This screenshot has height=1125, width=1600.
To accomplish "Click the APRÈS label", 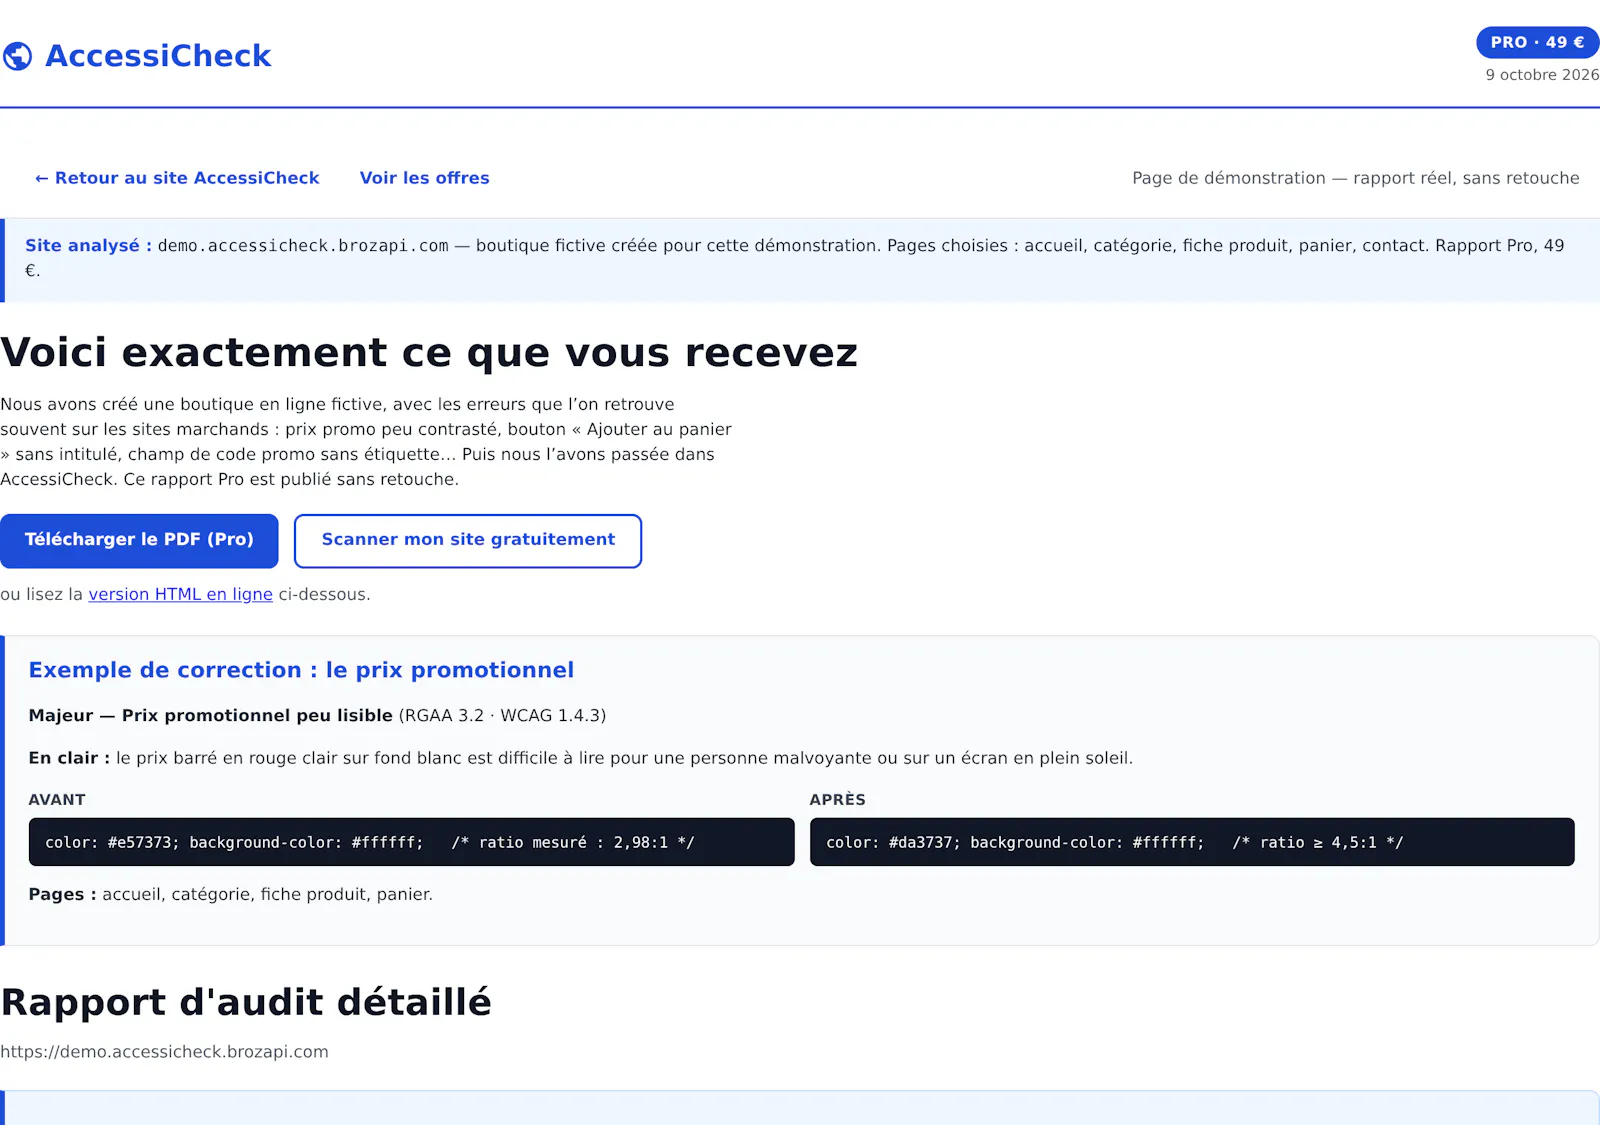I will [x=838, y=800].
